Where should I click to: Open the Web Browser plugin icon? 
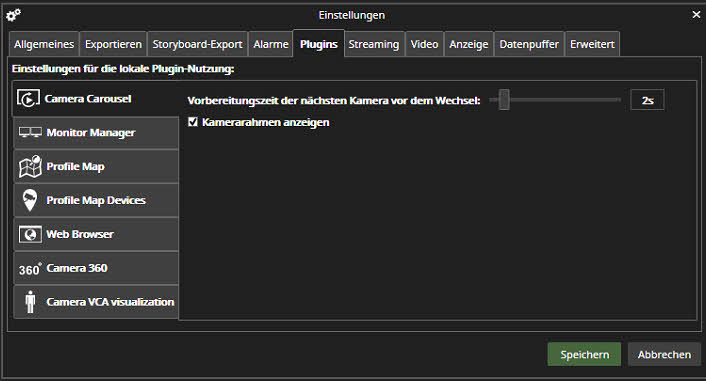[x=30, y=234]
